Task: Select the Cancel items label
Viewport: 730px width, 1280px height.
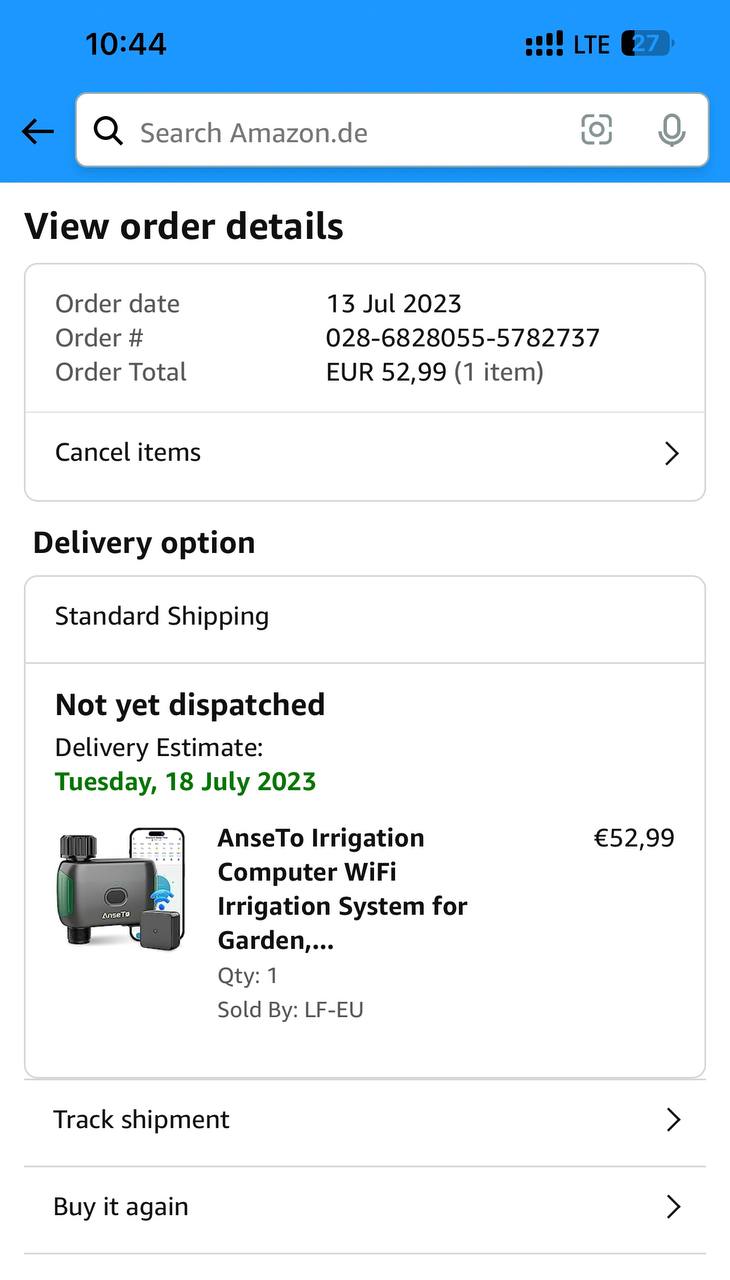Action: (x=128, y=452)
